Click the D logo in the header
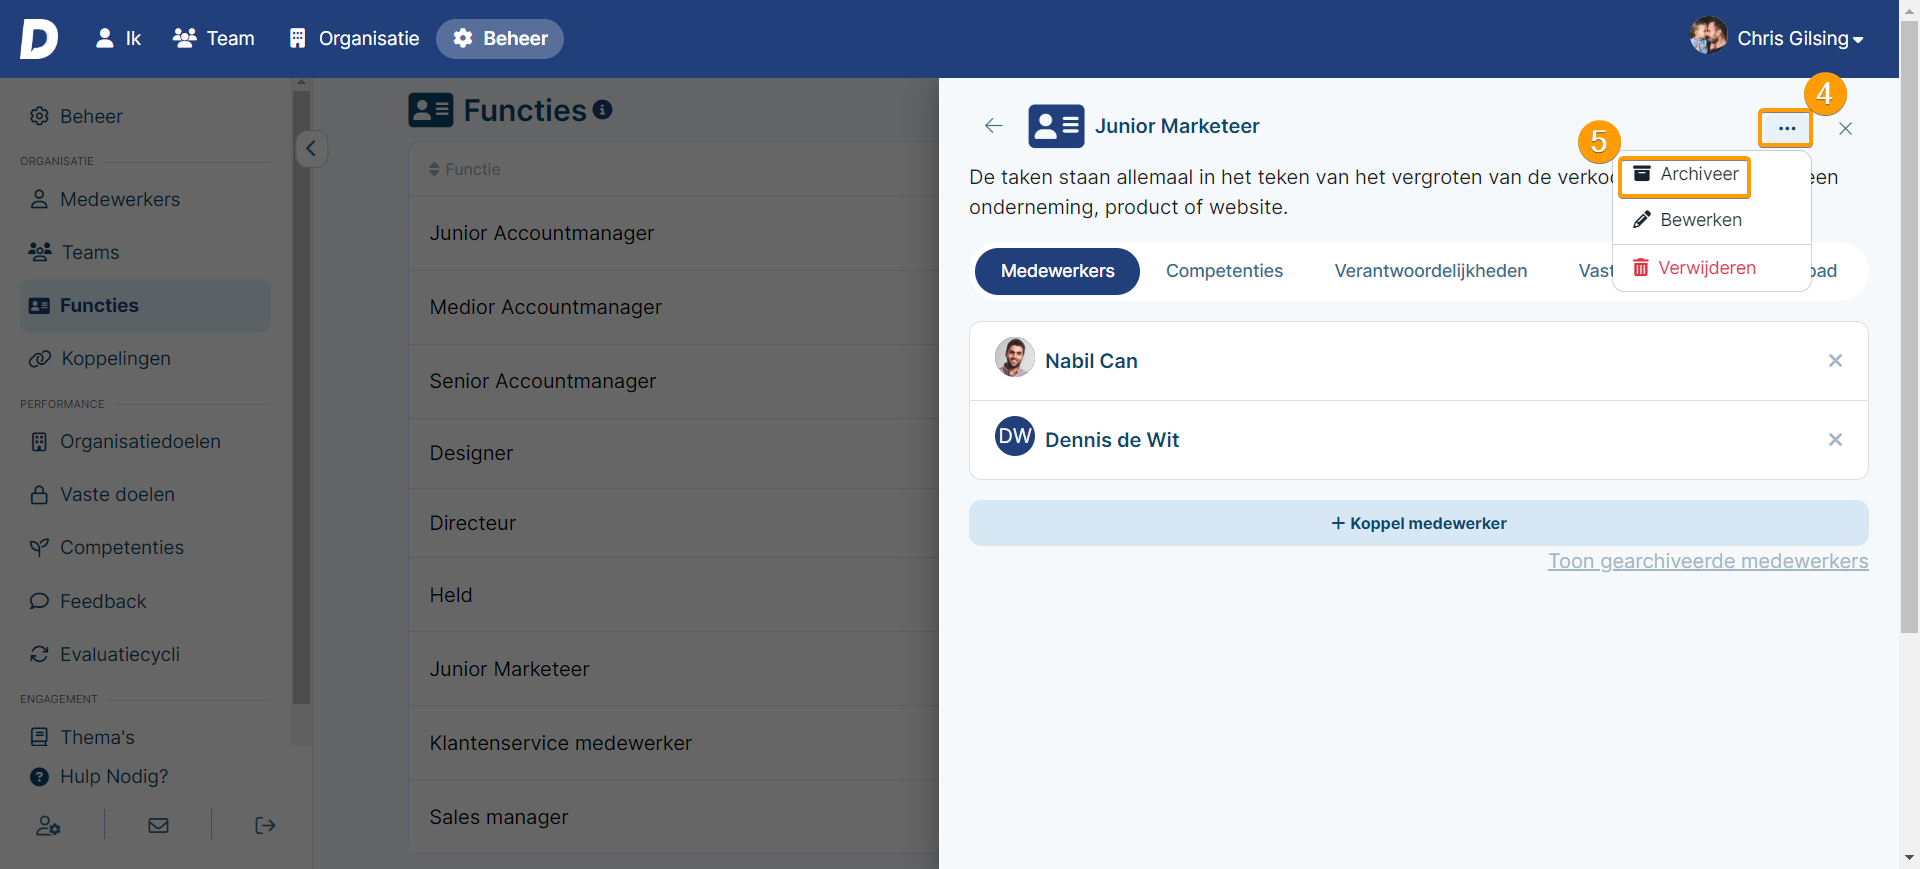Screen dimensions: 1920x869 [x=39, y=39]
